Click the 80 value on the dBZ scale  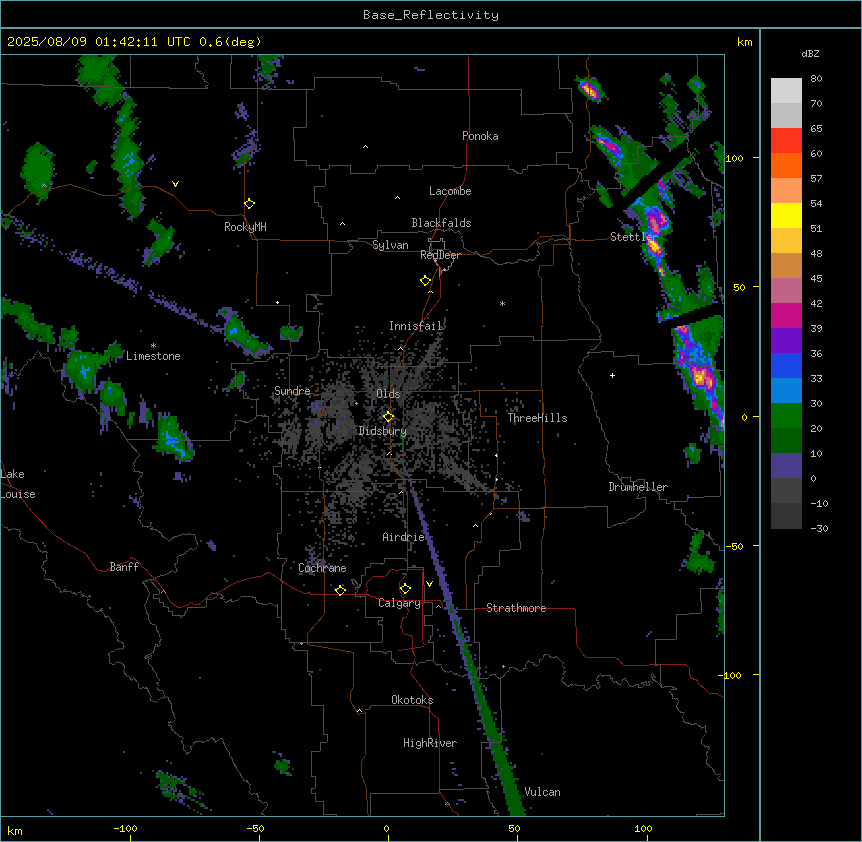pos(816,79)
